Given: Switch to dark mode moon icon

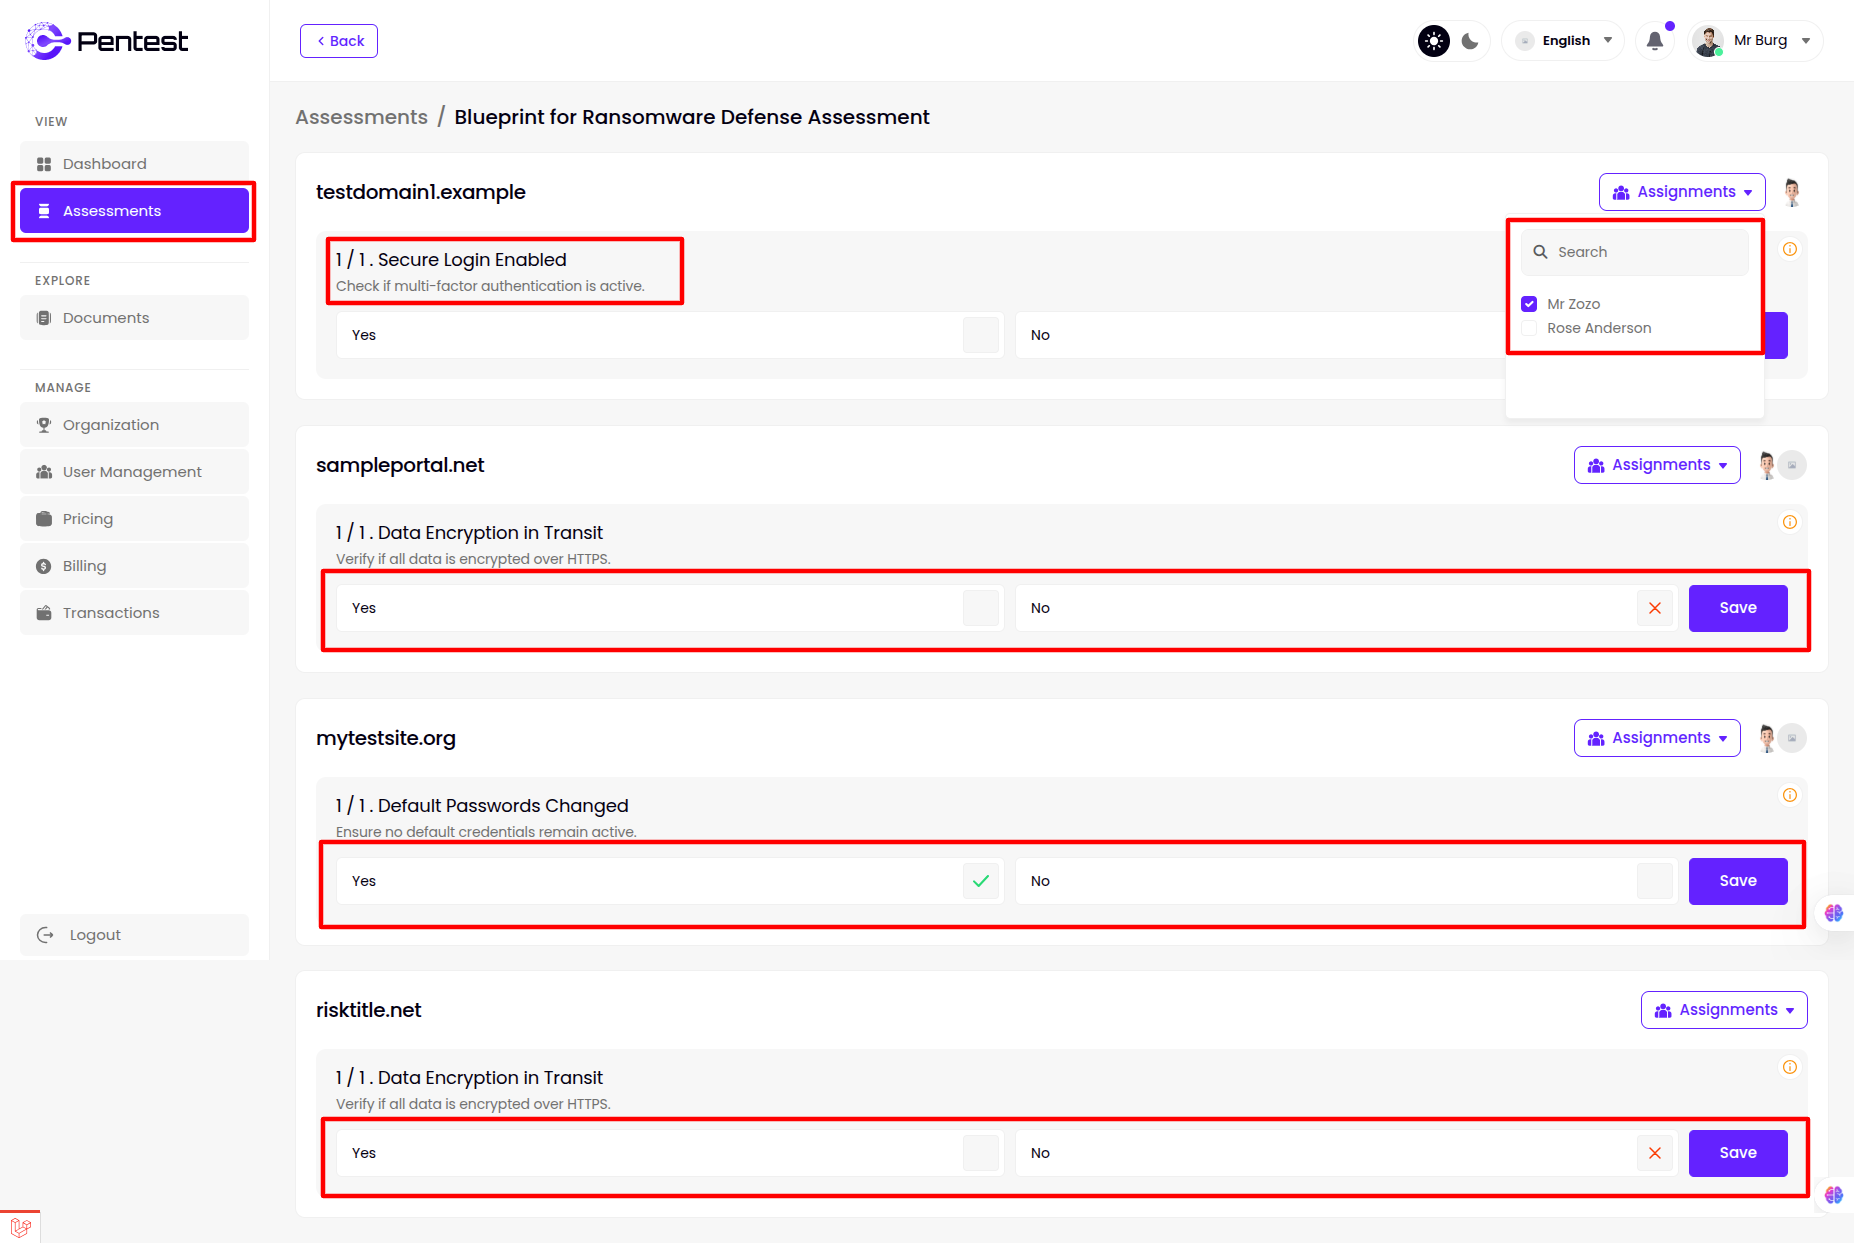Looking at the screenshot, I should coord(1470,41).
